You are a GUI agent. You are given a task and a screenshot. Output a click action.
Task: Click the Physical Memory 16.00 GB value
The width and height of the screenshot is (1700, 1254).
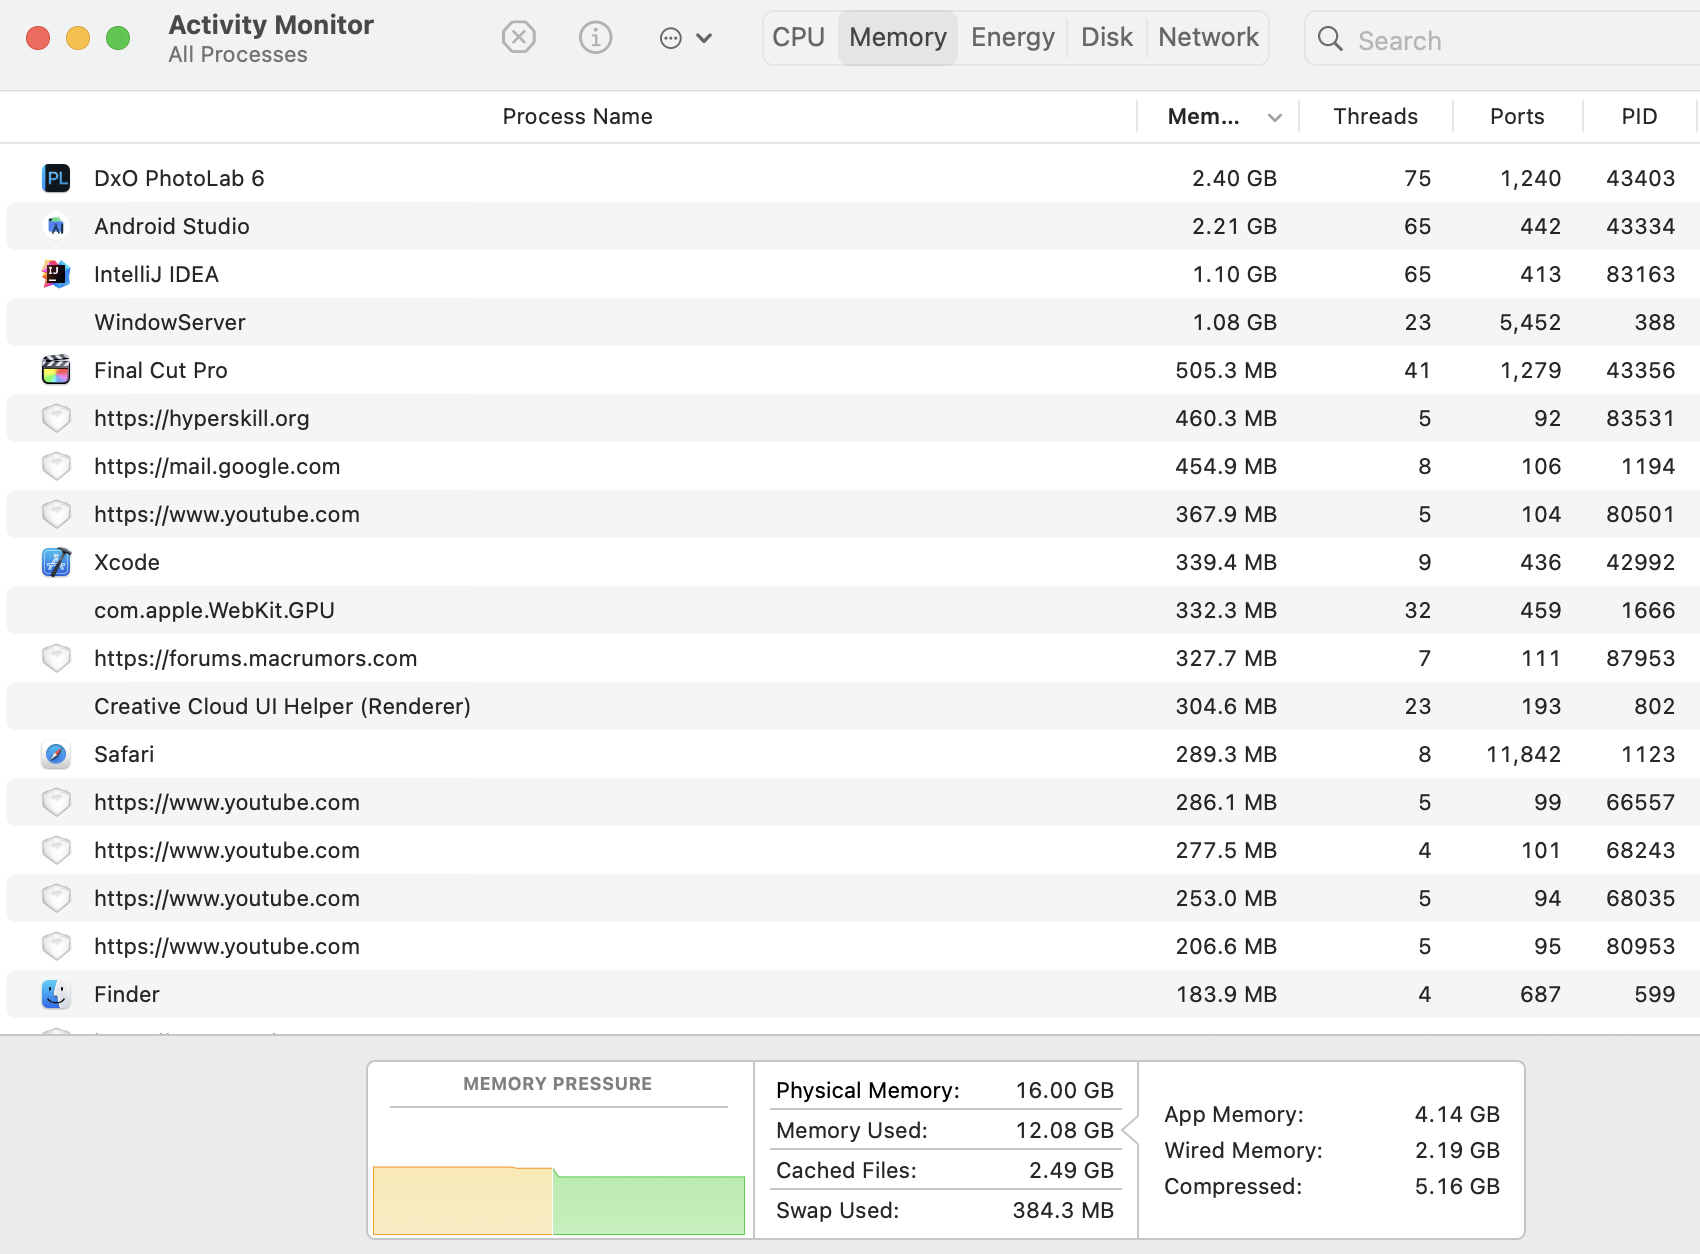[1065, 1090]
